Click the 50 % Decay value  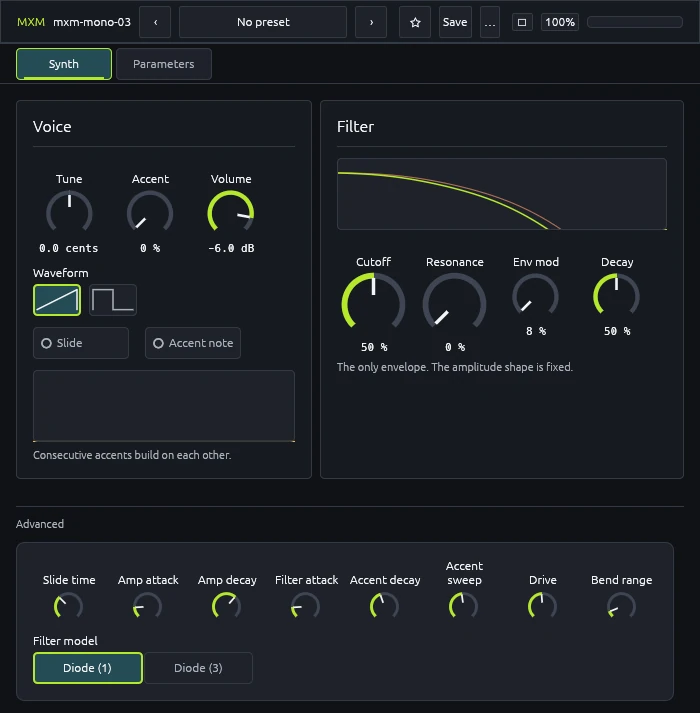tap(617, 331)
